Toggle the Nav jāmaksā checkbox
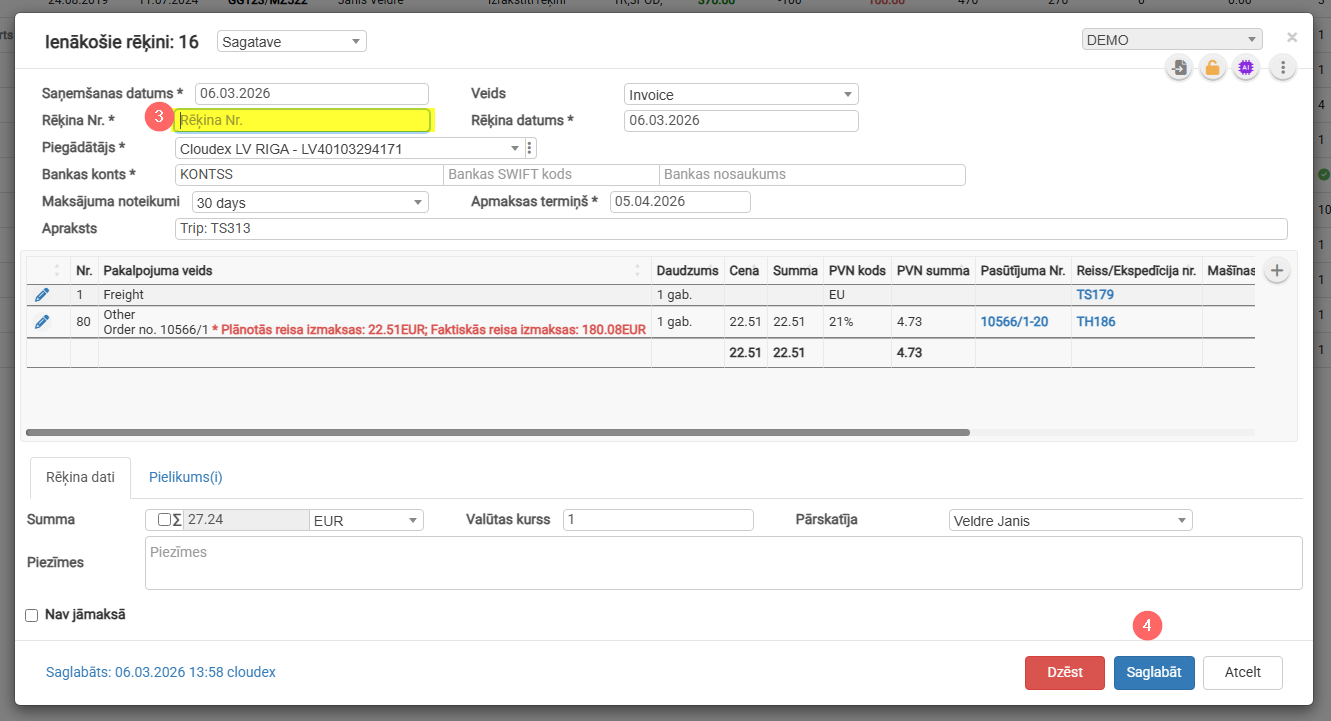The height and width of the screenshot is (721, 1331). coord(31,615)
